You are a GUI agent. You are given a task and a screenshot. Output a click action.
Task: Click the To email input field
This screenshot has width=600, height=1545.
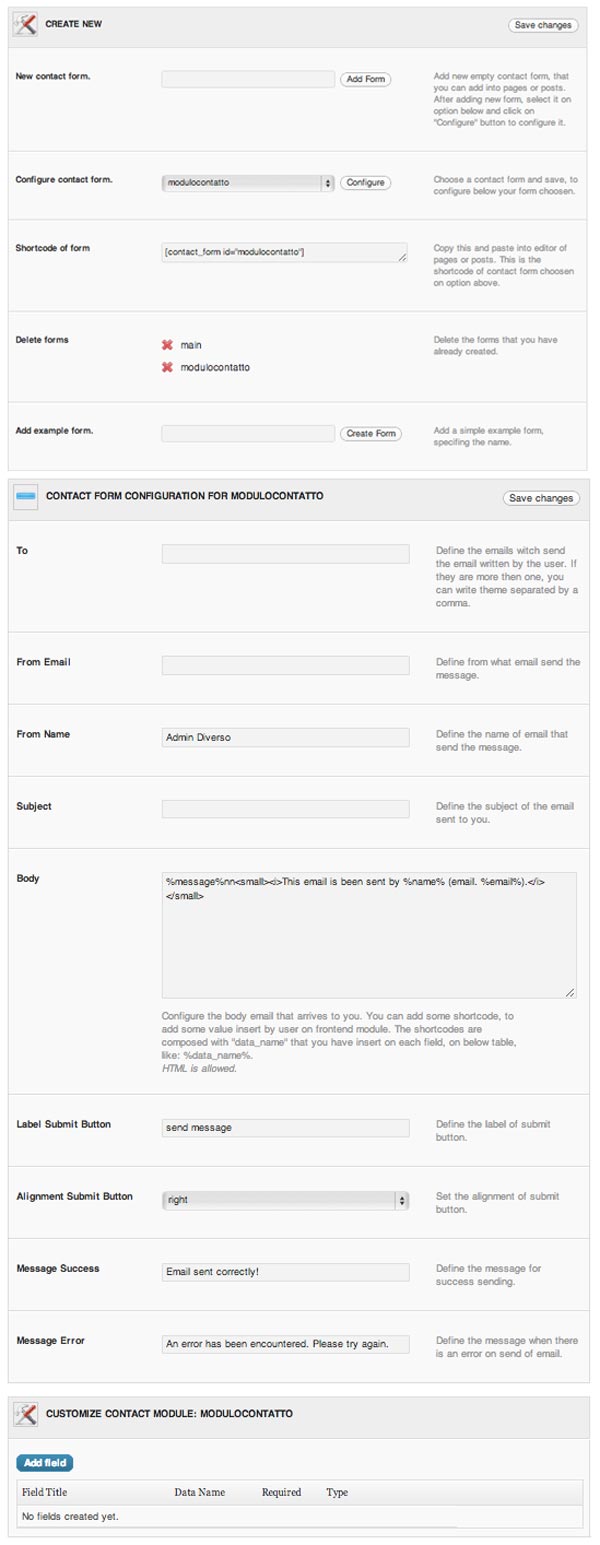pyautogui.click(x=285, y=553)
